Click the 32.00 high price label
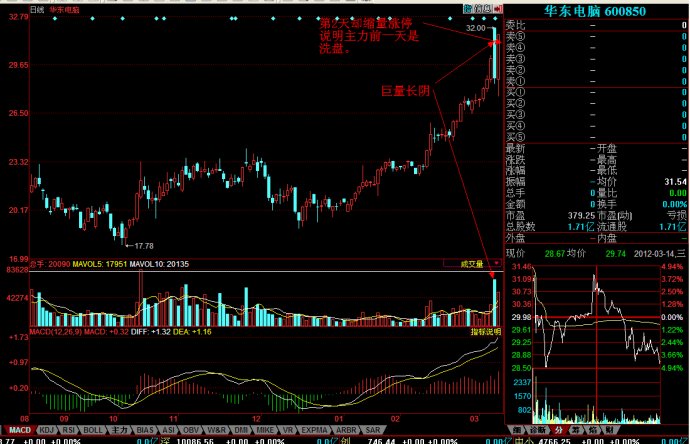Image resolution: width=690 pixels, height=444 pixels. click(x=474, y=29)
